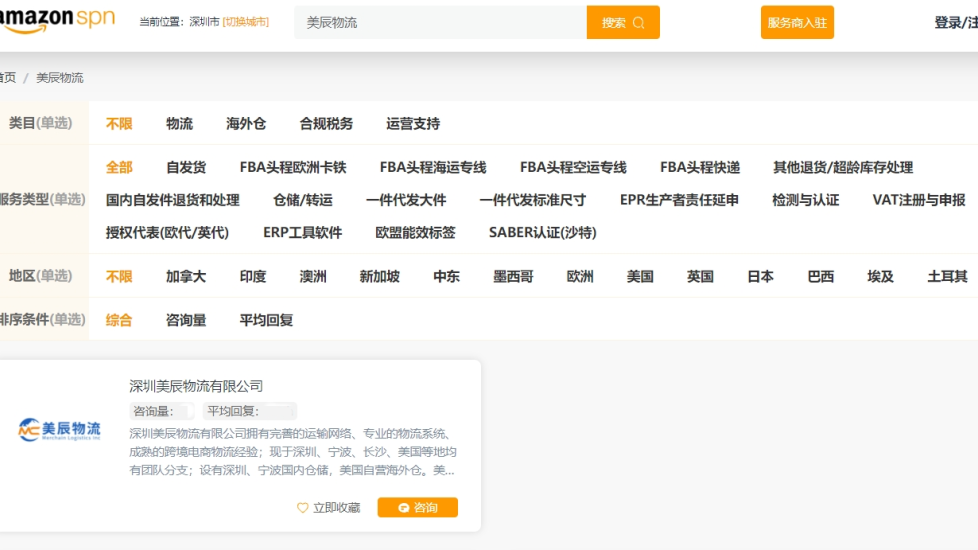Choose 授权代表(欧代/英代) service type
This screenshot has width=978, height=550.
click(167, 233)
